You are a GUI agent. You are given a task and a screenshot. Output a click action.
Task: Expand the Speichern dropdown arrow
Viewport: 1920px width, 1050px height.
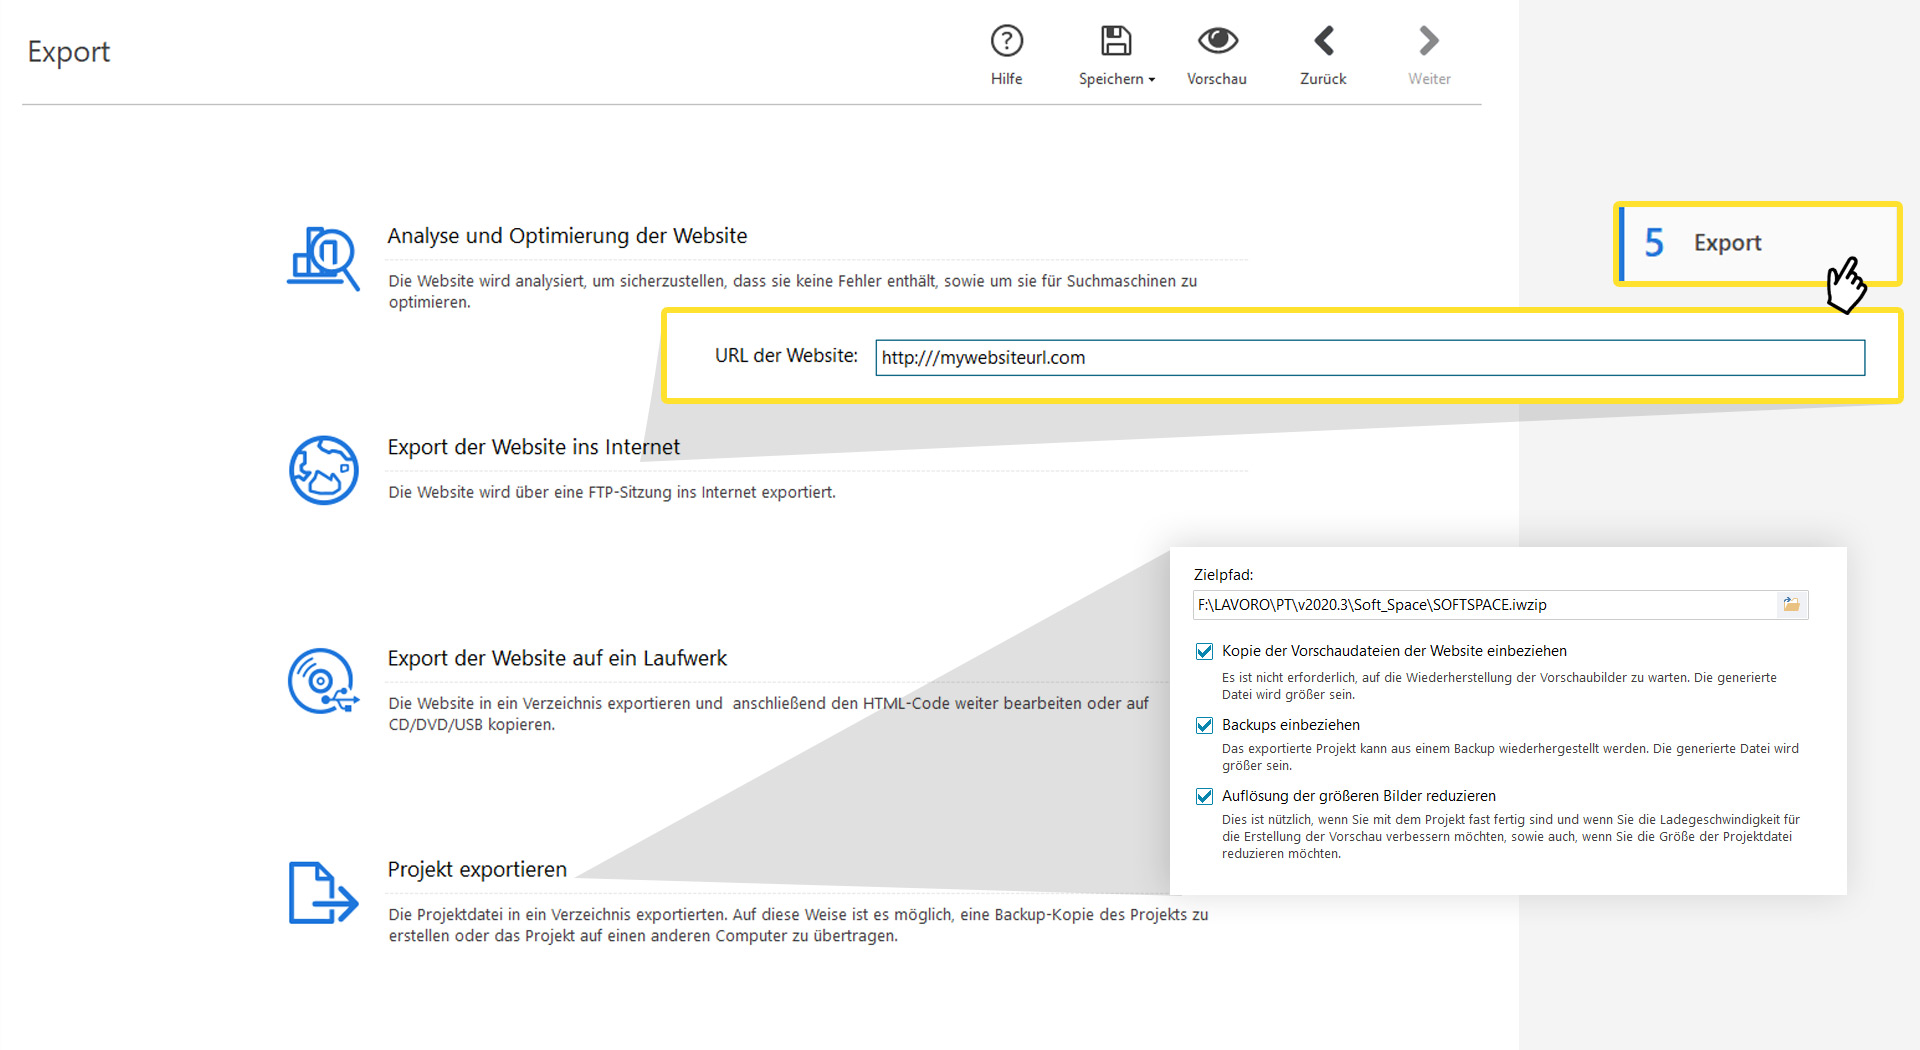point(1152,80)
